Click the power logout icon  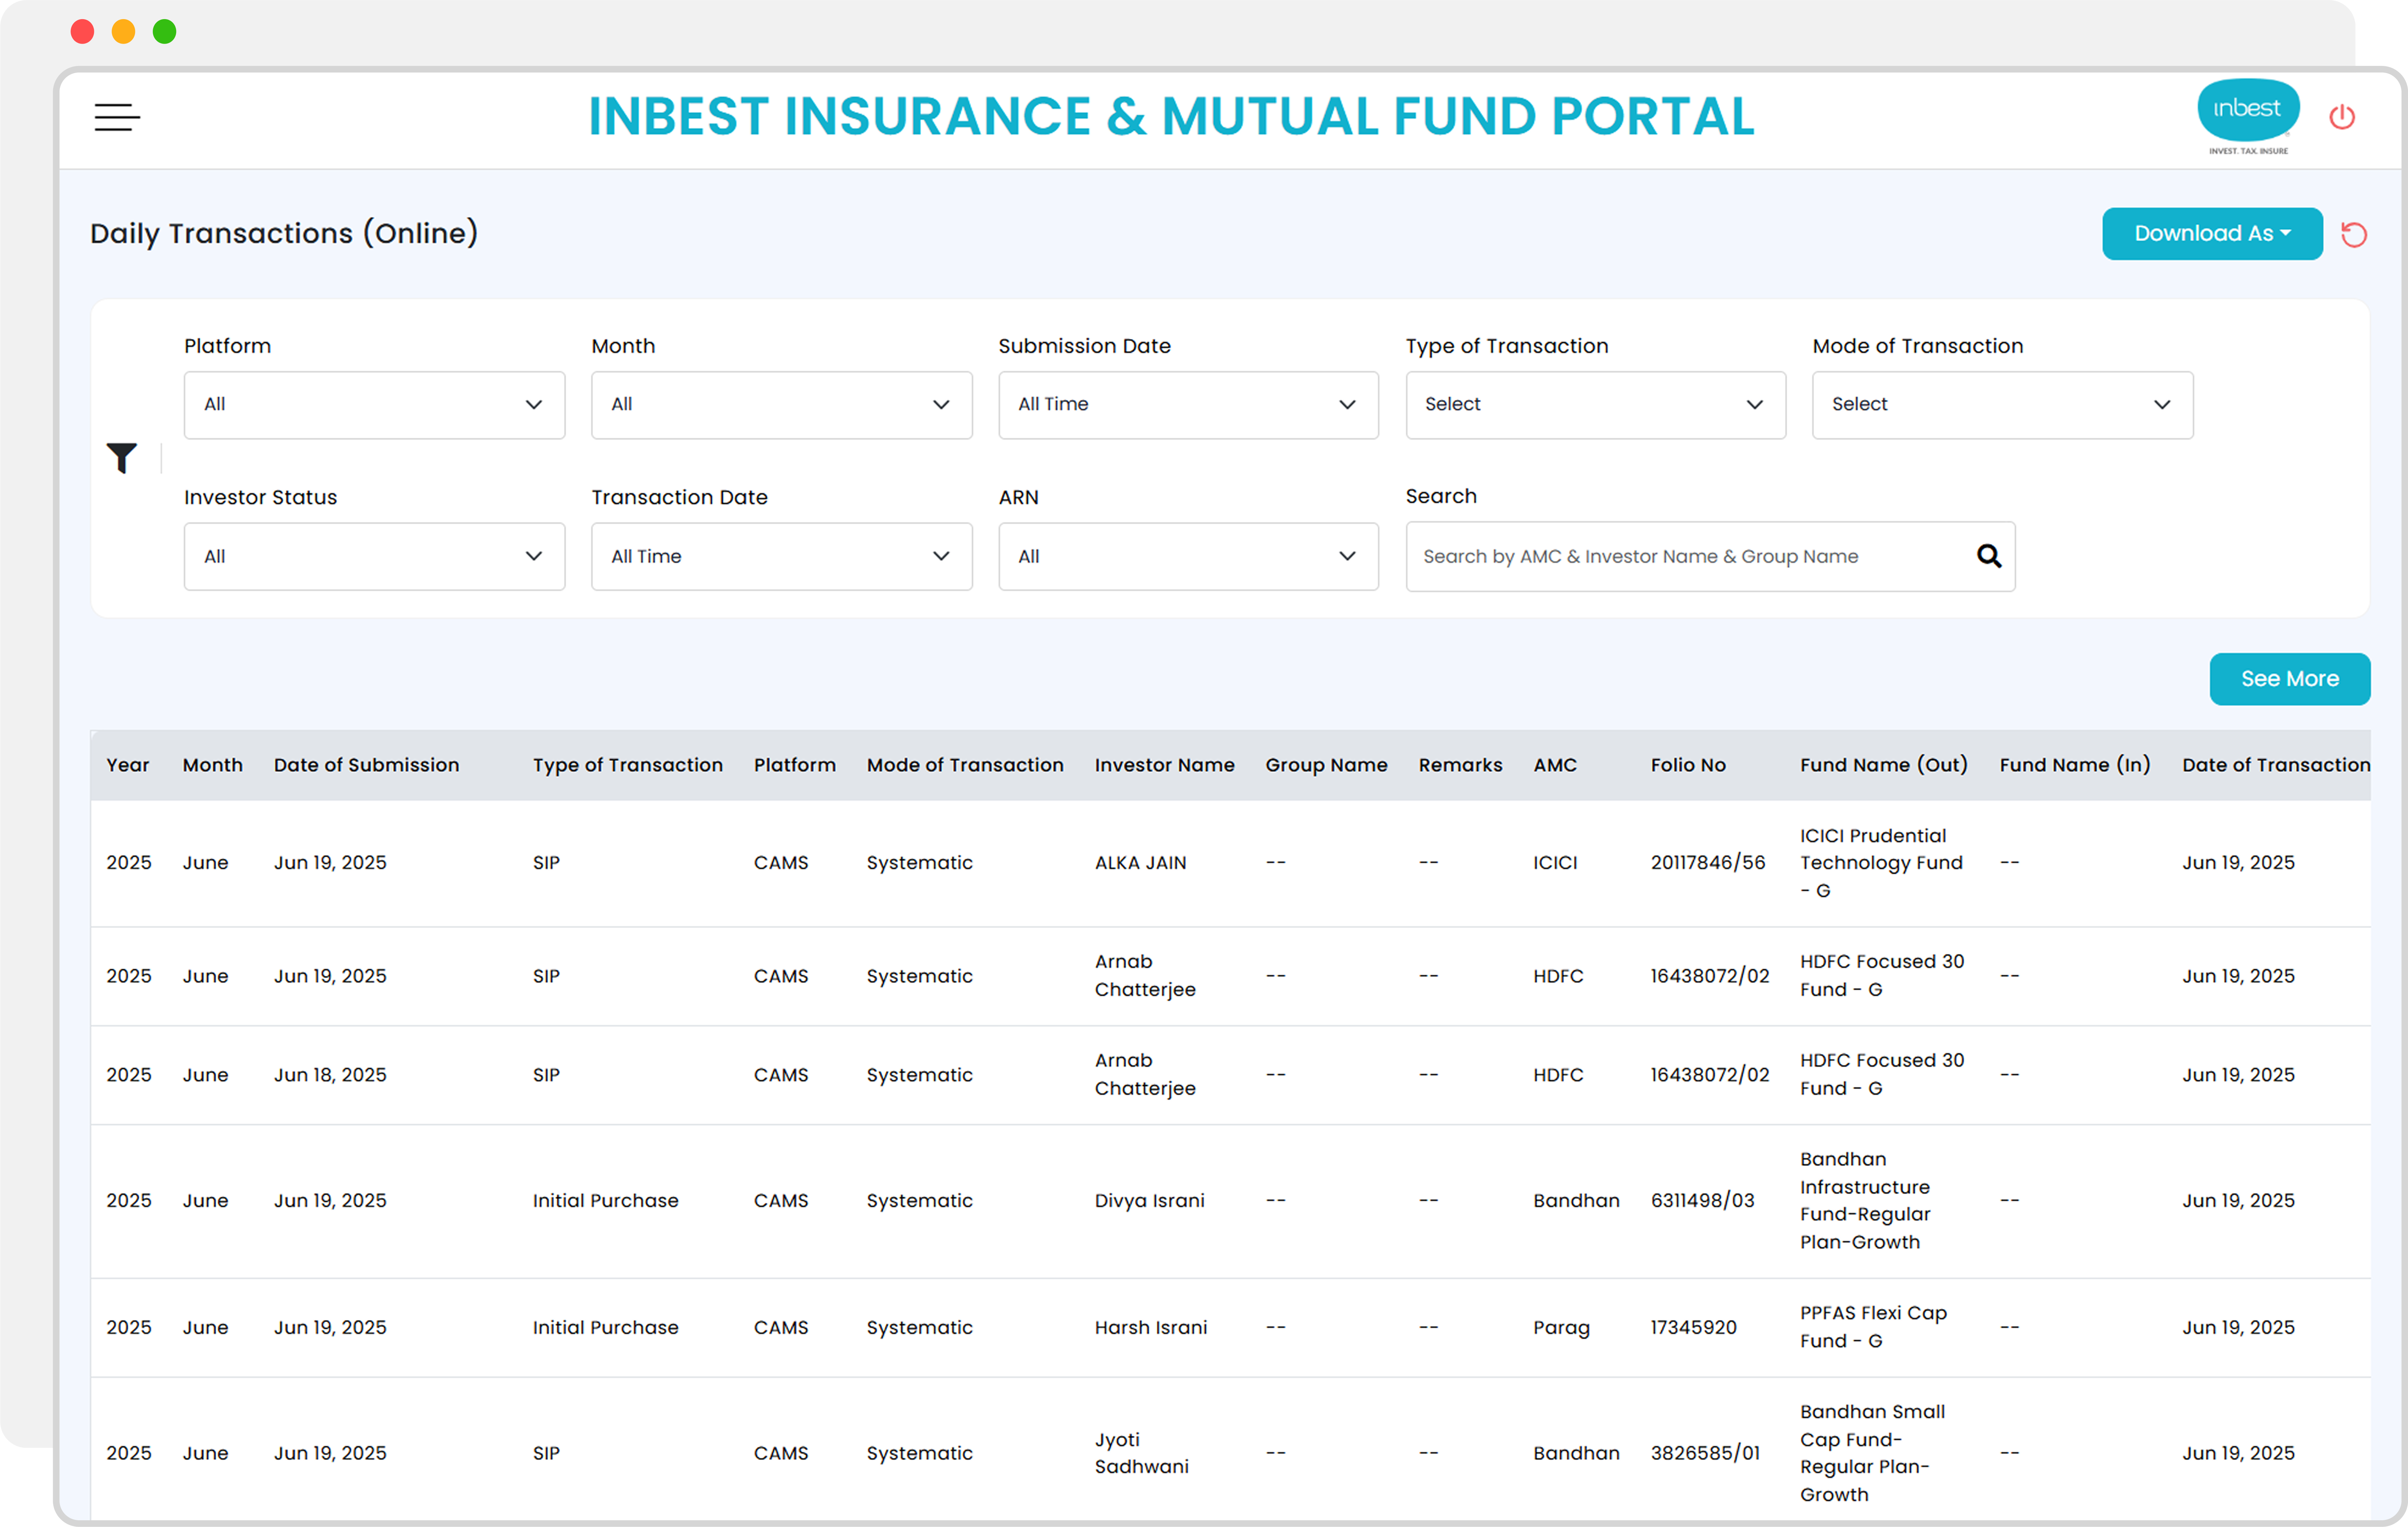pos(2342,117)
